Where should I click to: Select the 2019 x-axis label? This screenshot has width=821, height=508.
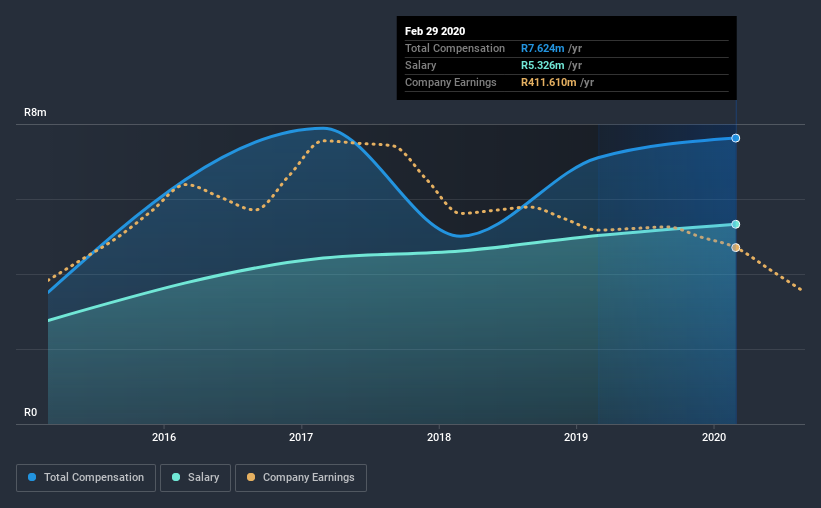(576, 437)
